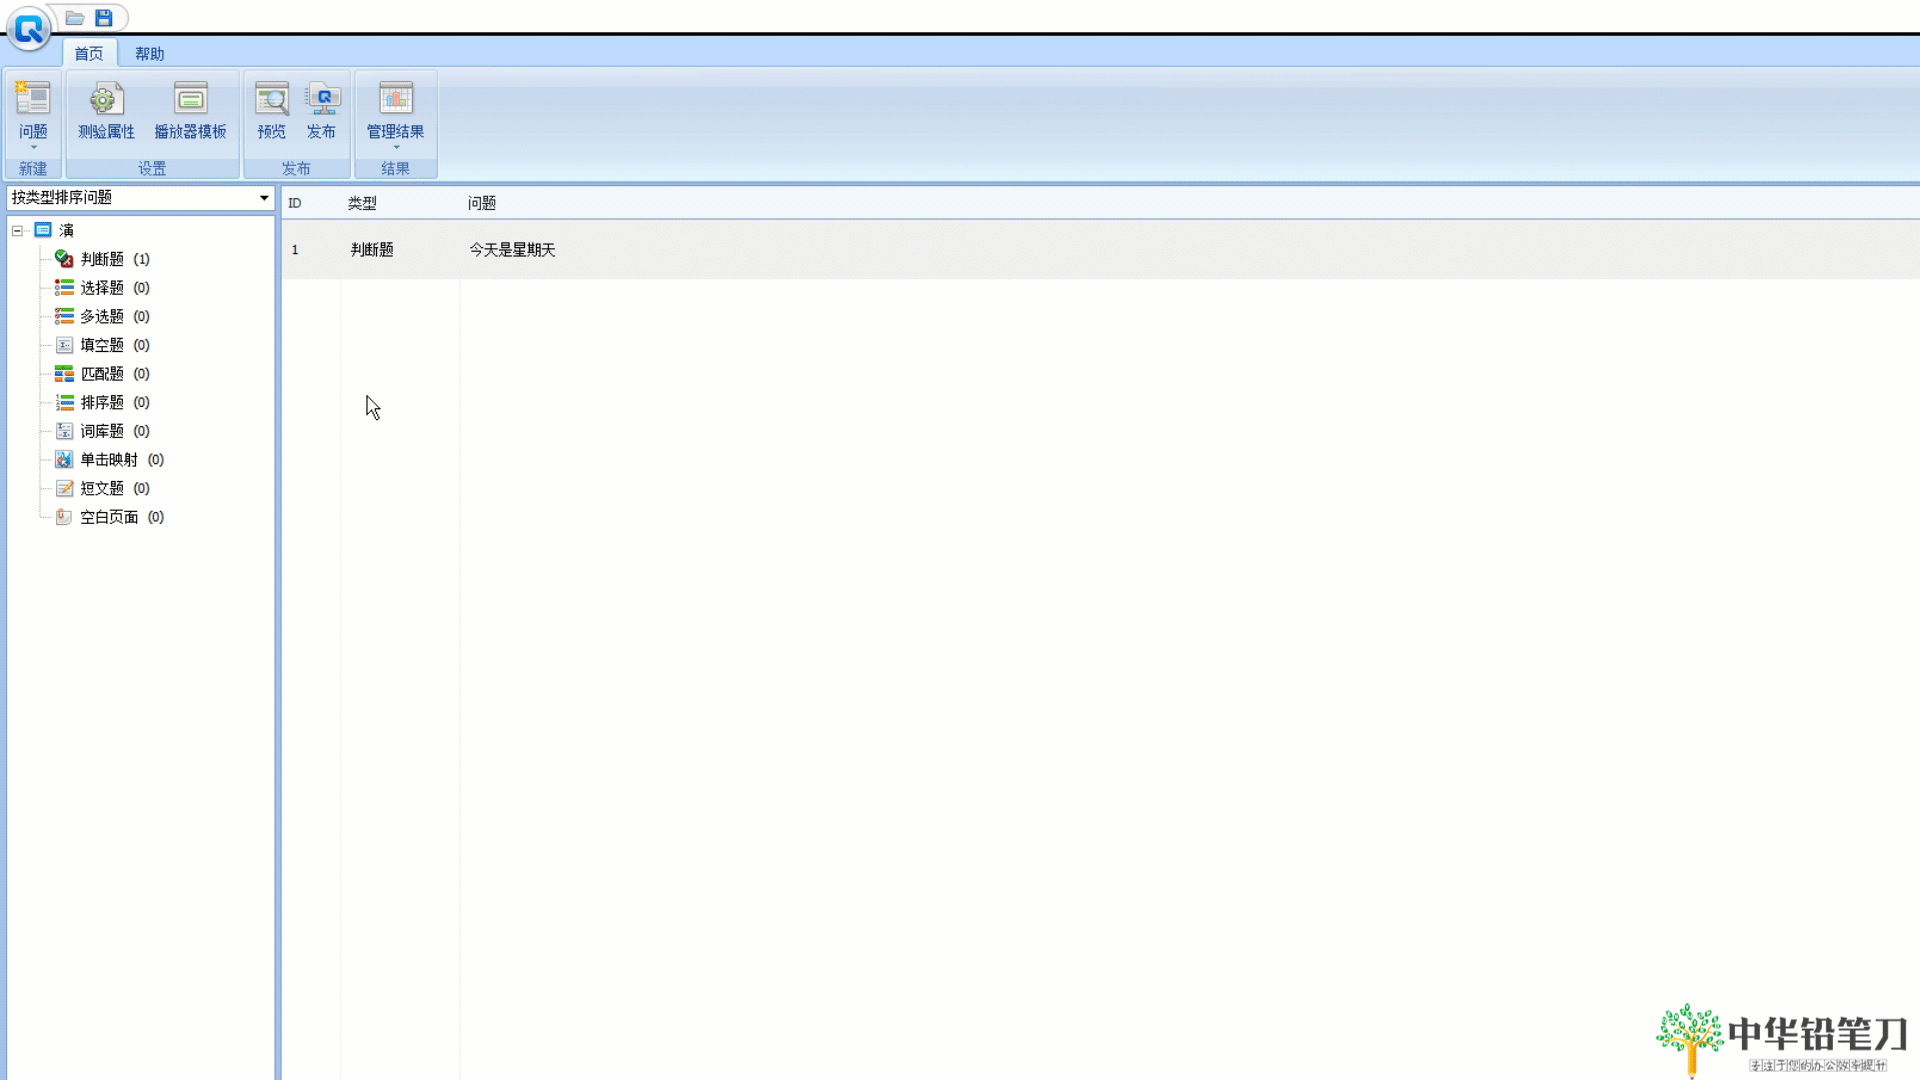Switch to the 首页 tab
Viewport: 1920px width, 1080px height.
point(88,54)
